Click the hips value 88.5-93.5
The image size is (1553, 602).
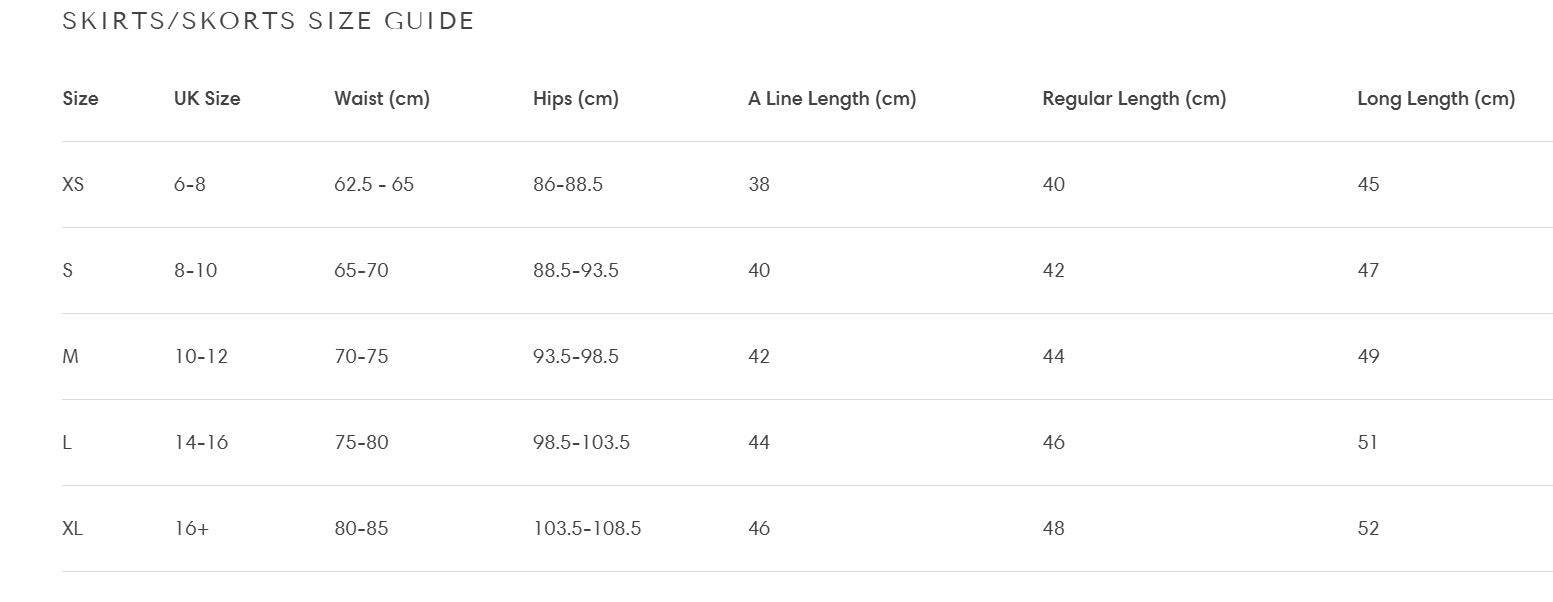(x=576, y=271)
